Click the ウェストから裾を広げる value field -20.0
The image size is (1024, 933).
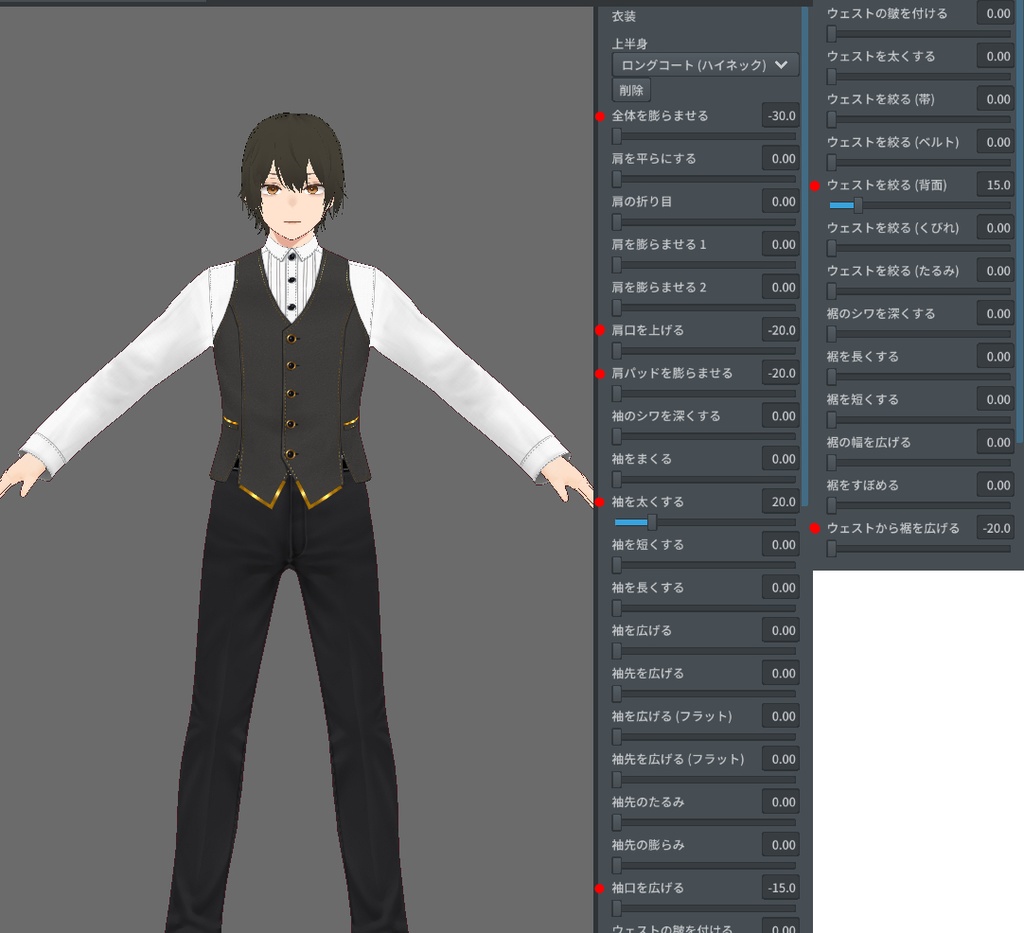[x=995, y=528]
